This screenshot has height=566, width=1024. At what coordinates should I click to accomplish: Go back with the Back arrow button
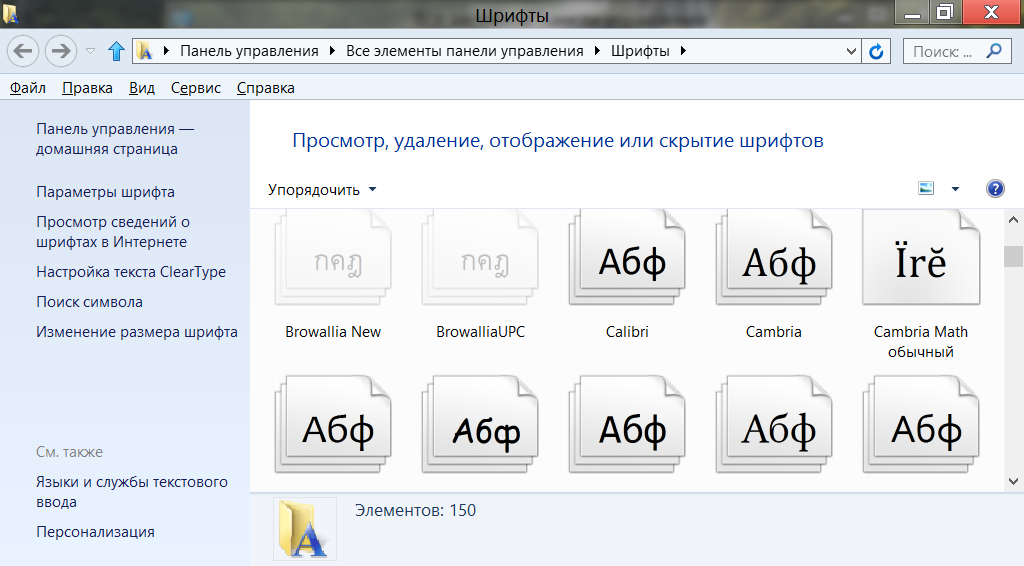coord(23,51)
